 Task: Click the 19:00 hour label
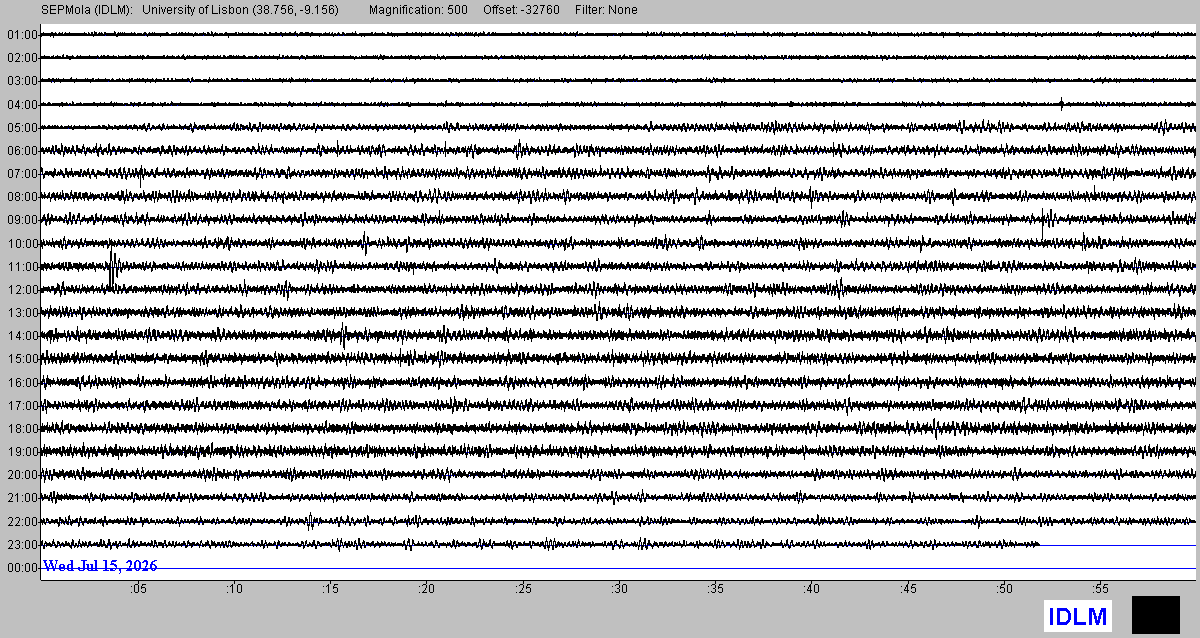pos(22,452)
